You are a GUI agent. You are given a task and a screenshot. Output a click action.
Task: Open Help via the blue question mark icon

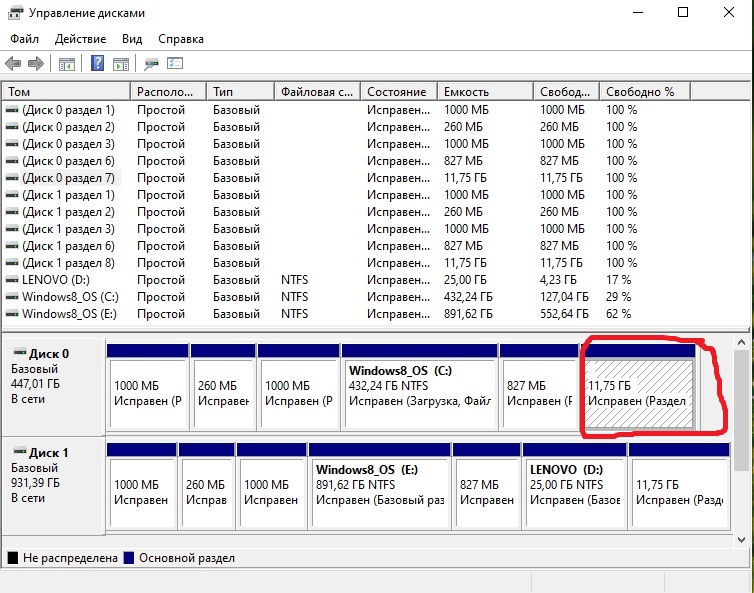(x=98, y=64)
